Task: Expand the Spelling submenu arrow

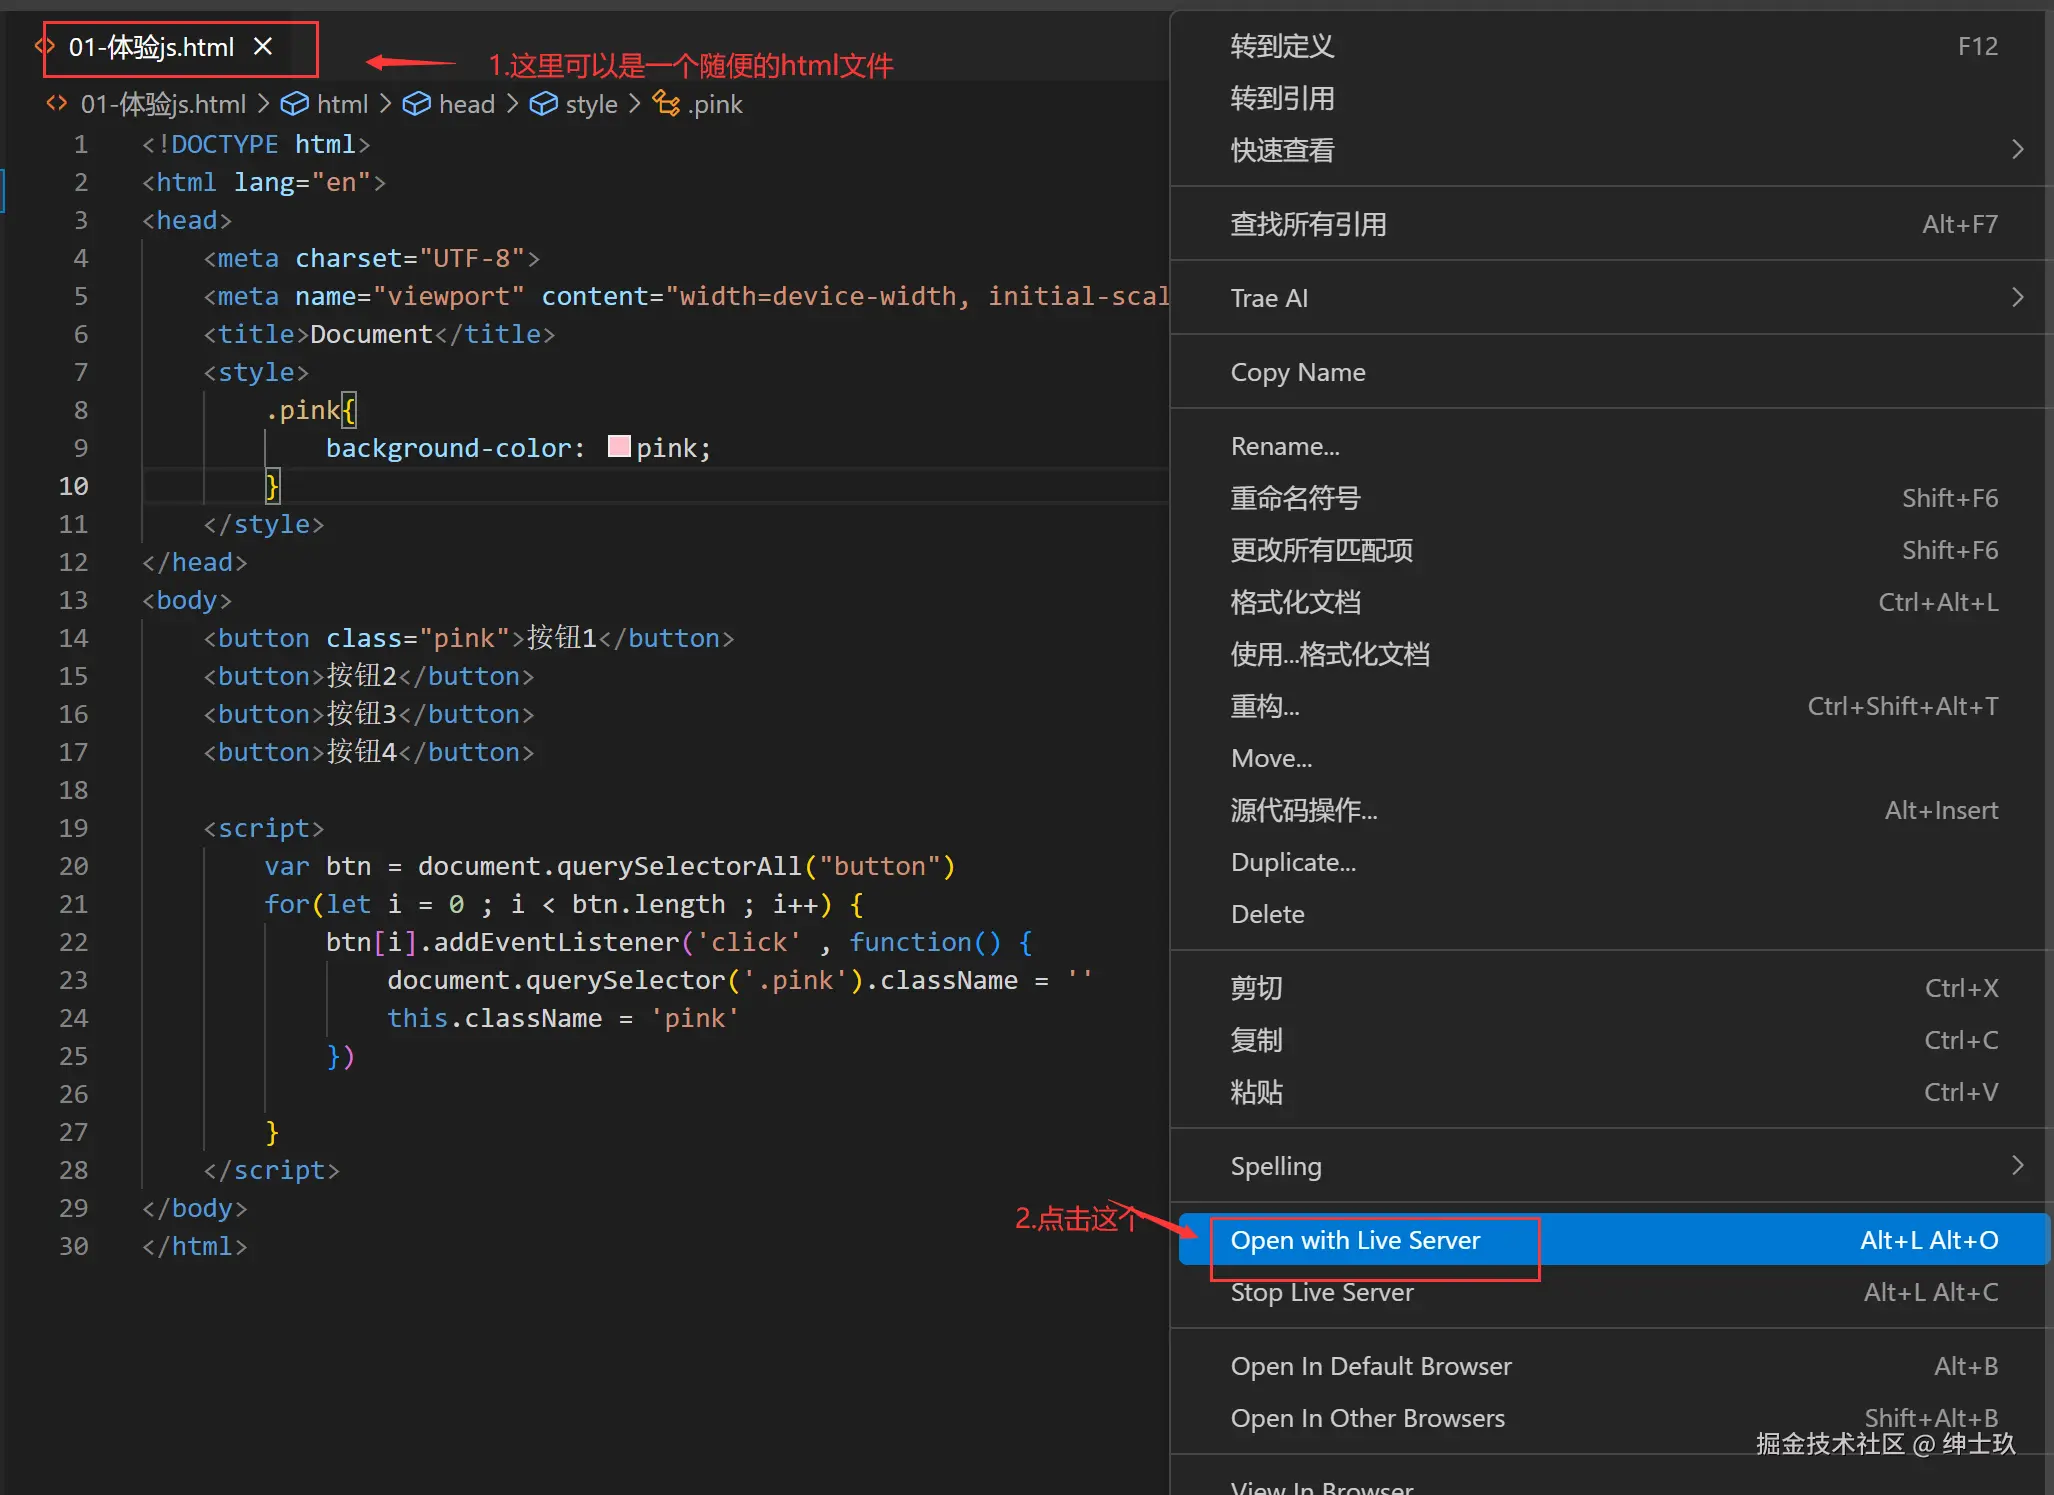Action: 2017,1166
